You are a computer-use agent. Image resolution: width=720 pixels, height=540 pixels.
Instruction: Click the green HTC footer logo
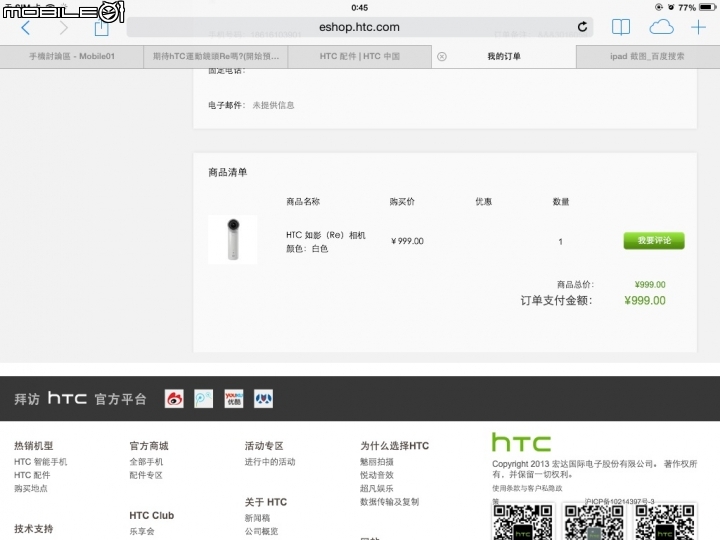click(521, 443)
